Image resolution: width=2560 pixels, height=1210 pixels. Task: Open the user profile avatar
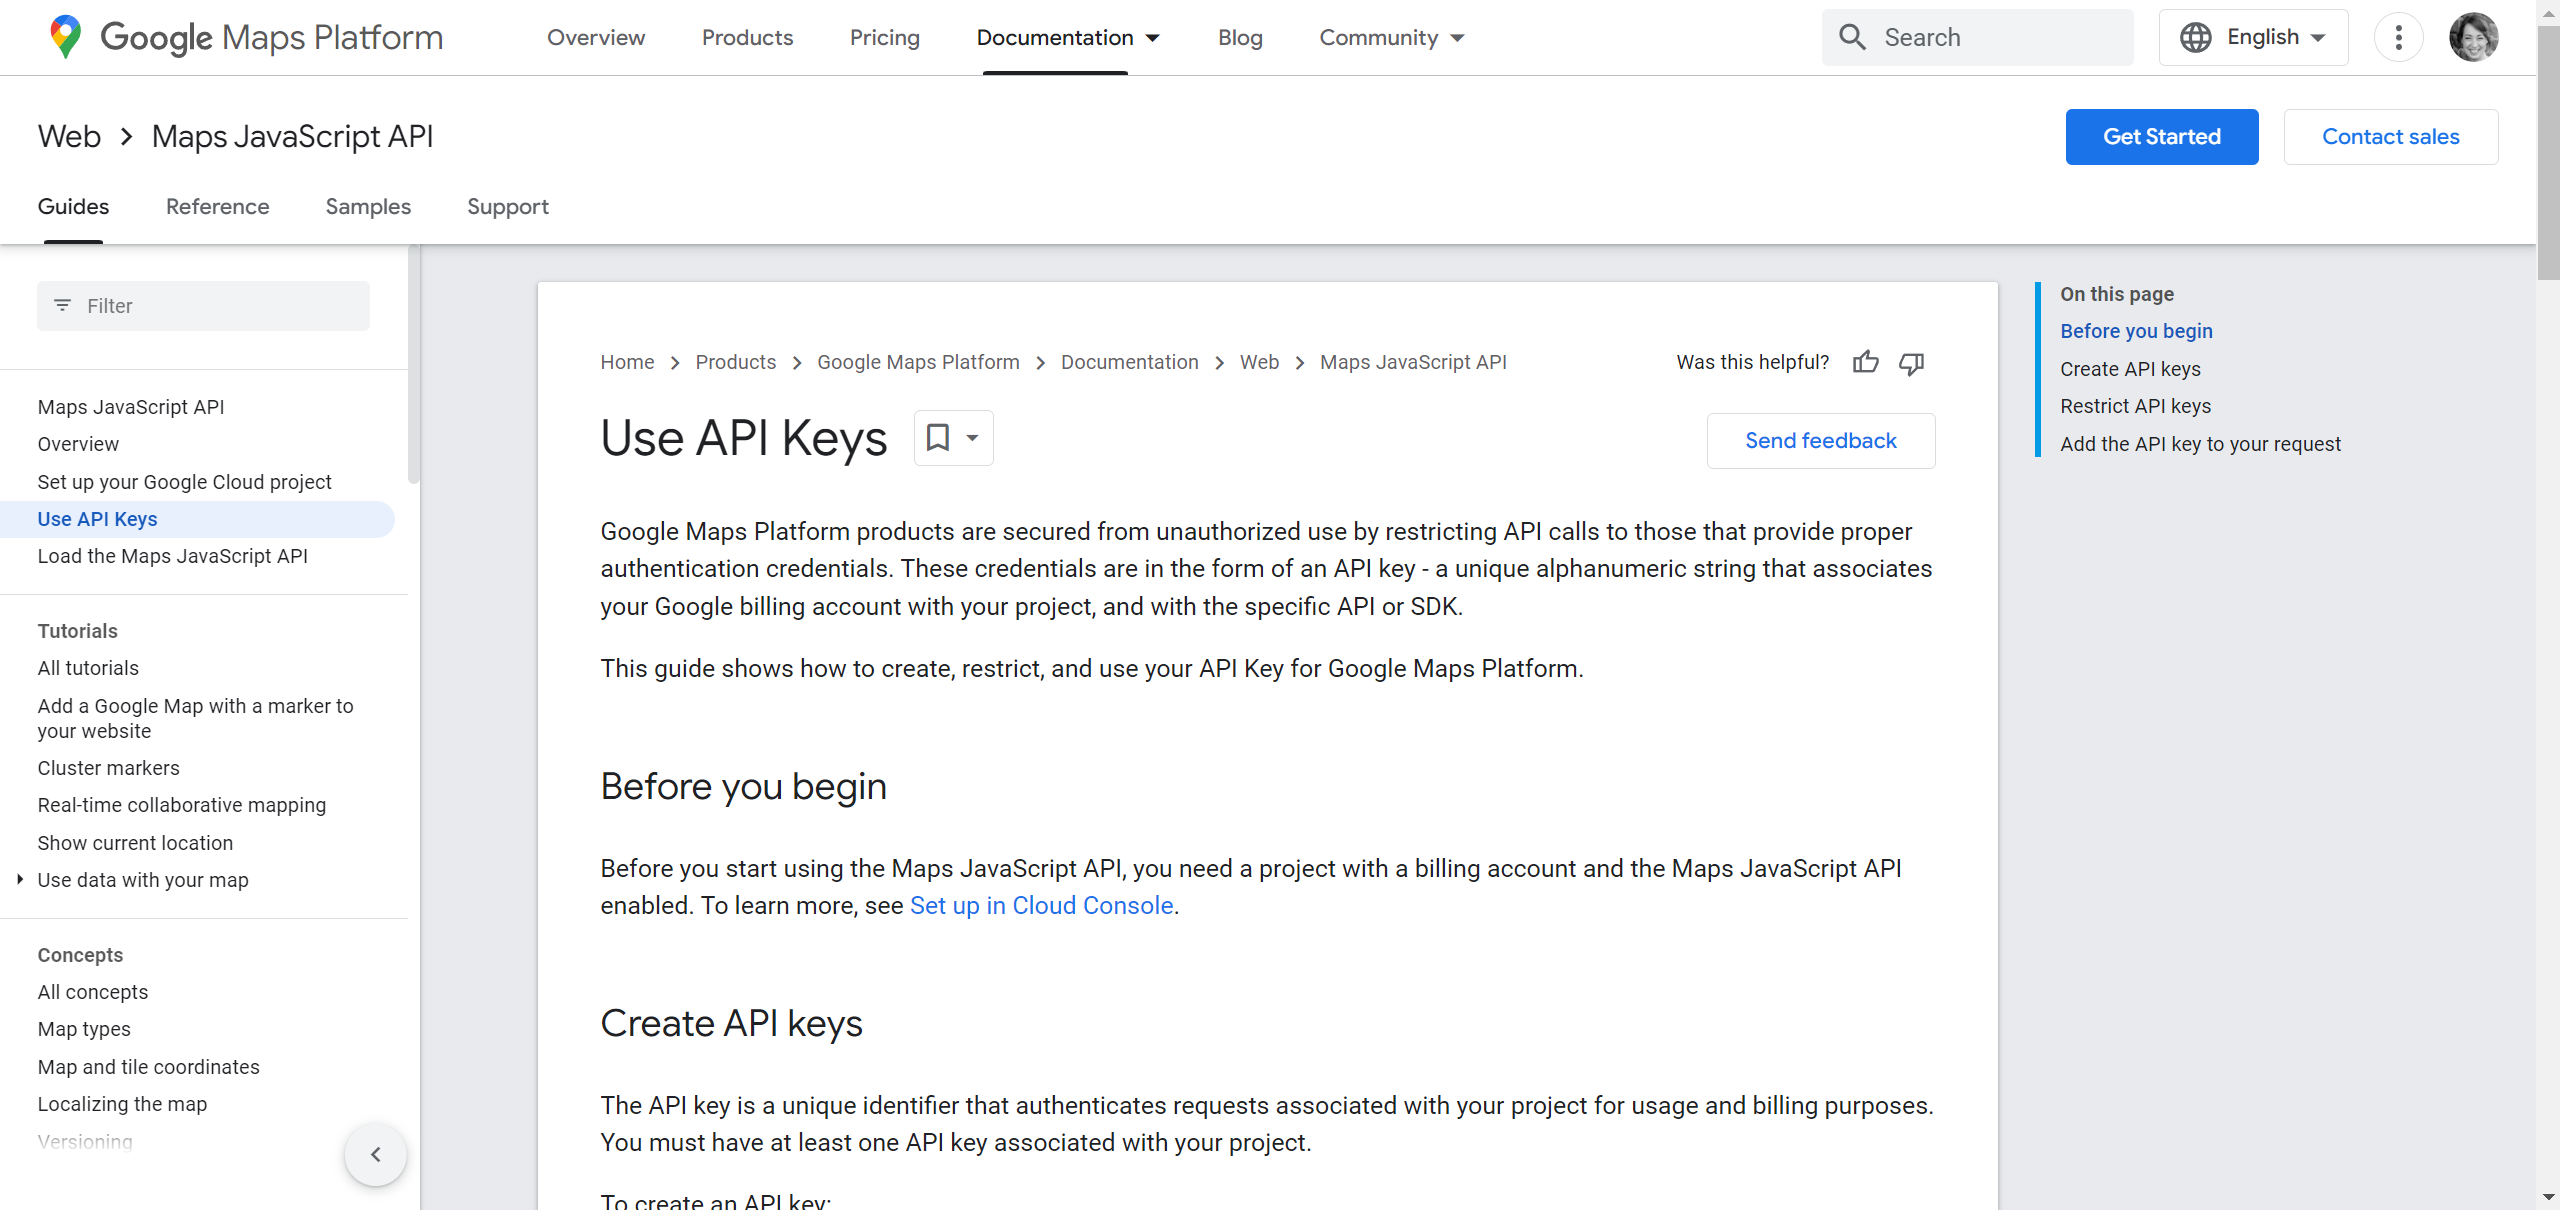click(2473, 37)
